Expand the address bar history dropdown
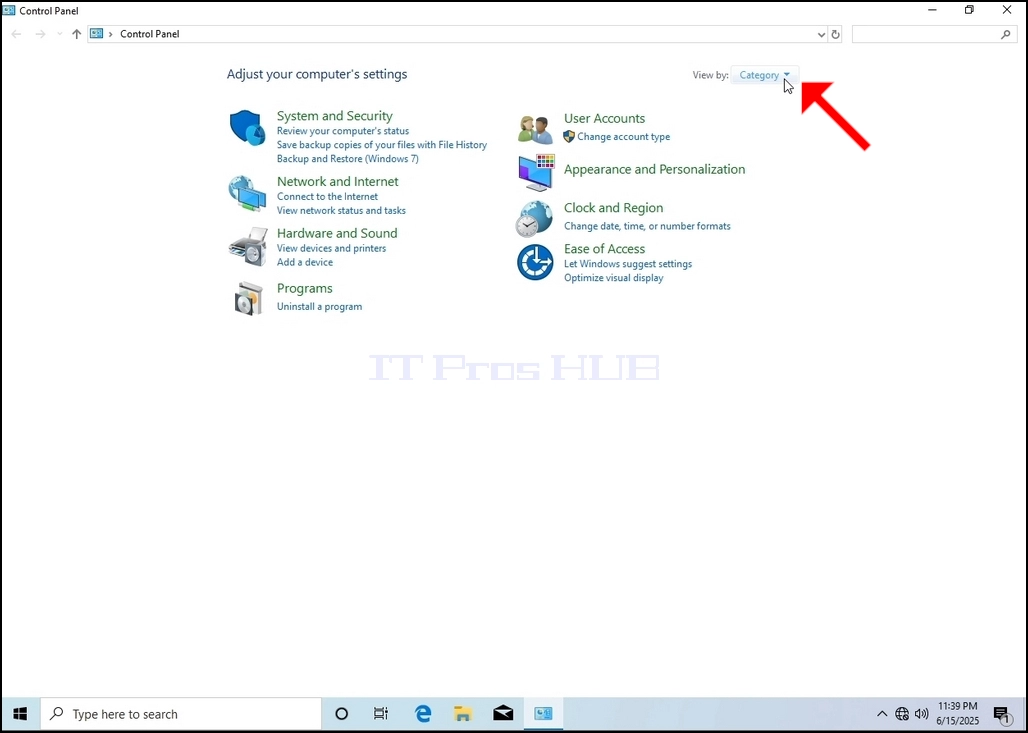 point(821,35)
